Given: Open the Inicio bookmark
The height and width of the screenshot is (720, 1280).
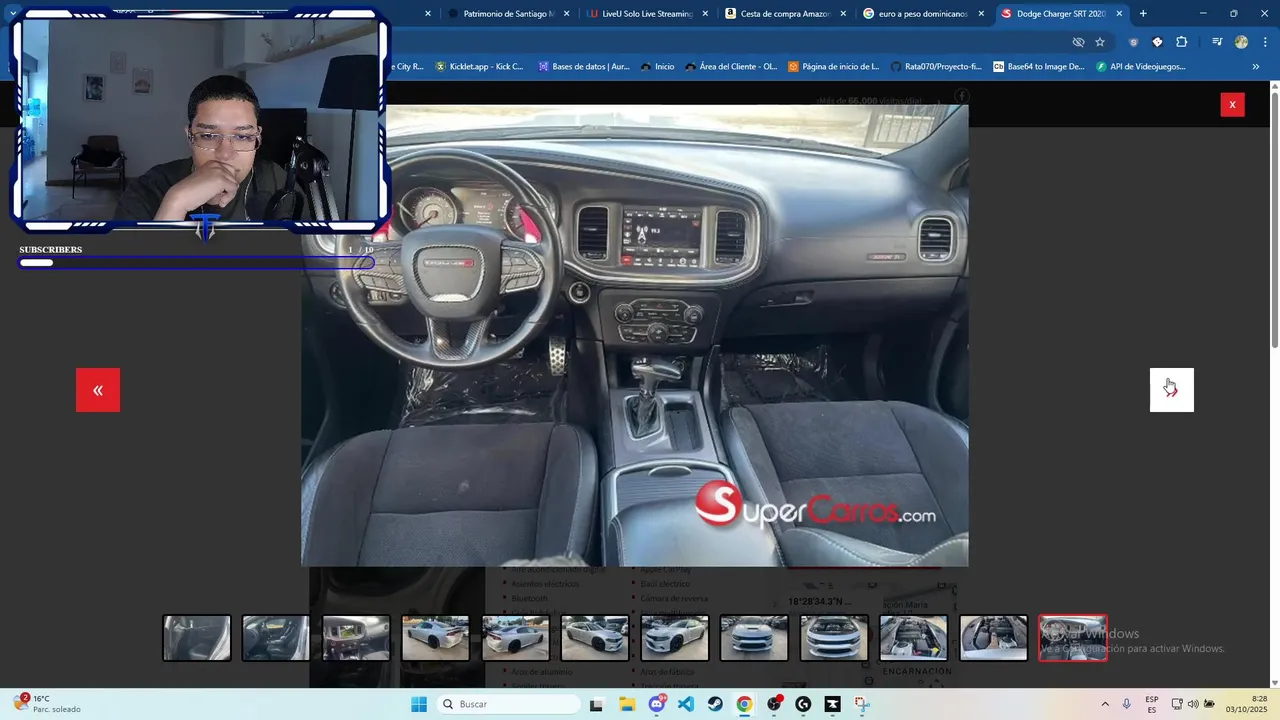Looking at the screenshot, I should (x=657, y=67).
